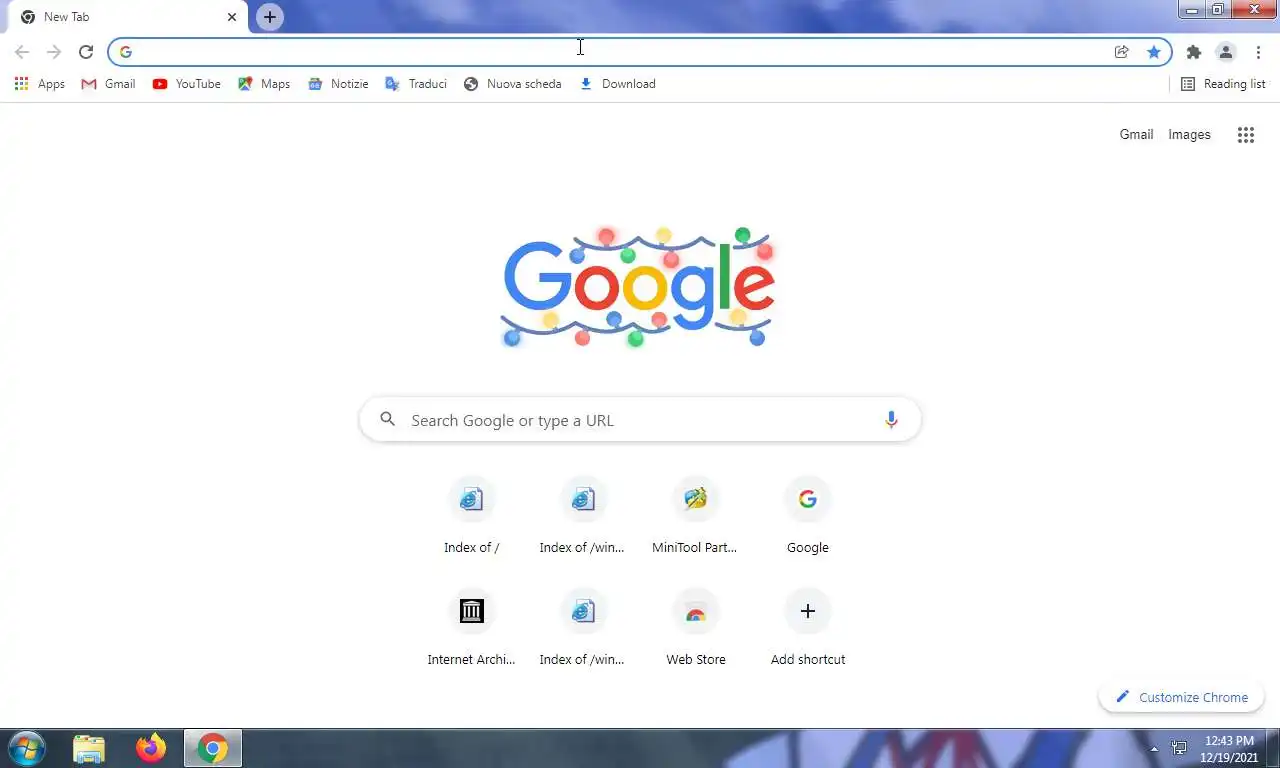The width and height of the screenshot is (1280, 768).
Task: Click the magnifier icon in search box
Action: click(388, 420)
